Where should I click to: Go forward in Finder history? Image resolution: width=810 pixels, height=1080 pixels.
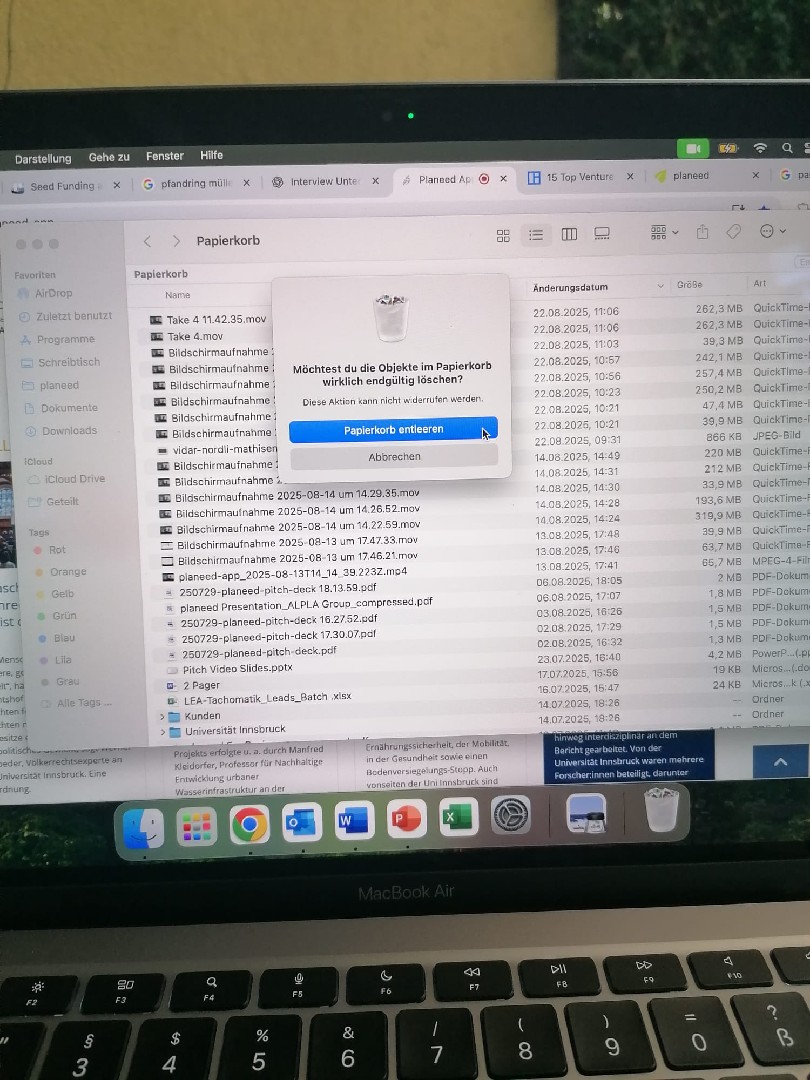pos(176,241)
